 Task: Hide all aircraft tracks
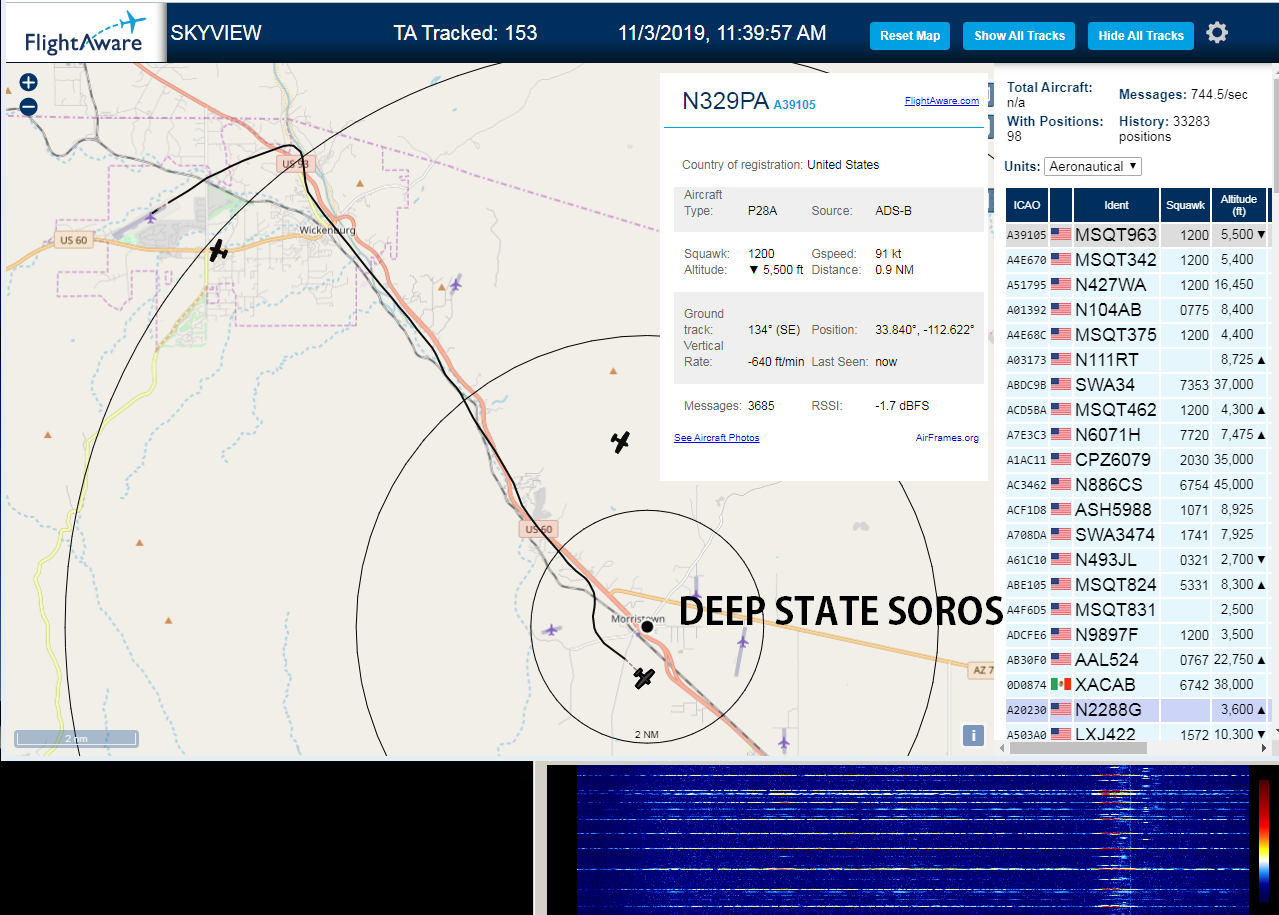coord(1141,35)
